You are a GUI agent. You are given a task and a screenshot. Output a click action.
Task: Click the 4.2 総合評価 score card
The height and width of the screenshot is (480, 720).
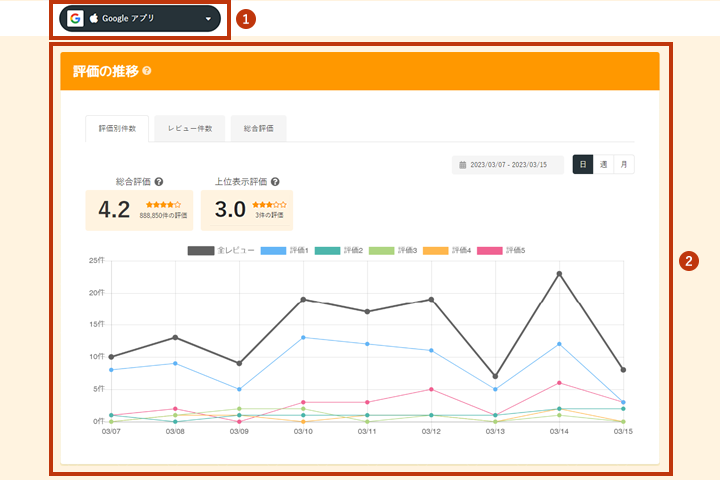coord(139,209)
